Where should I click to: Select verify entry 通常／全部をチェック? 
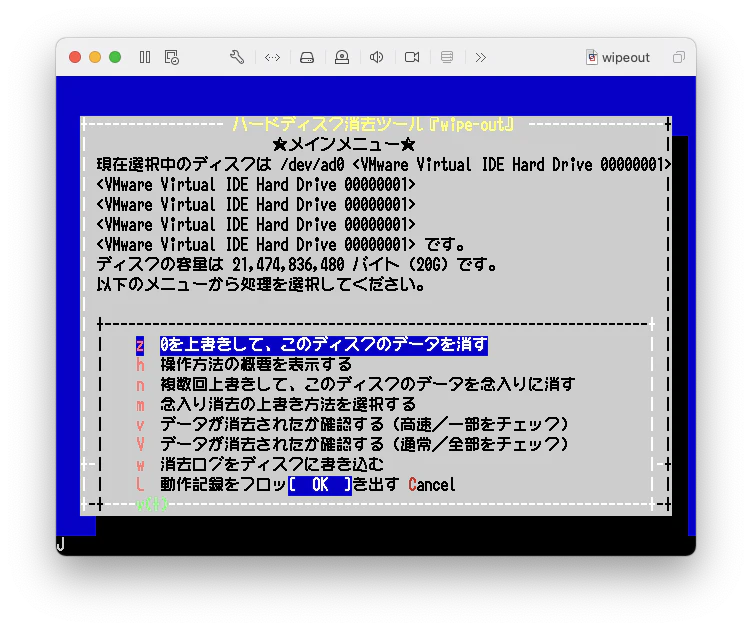pos(364,444)
